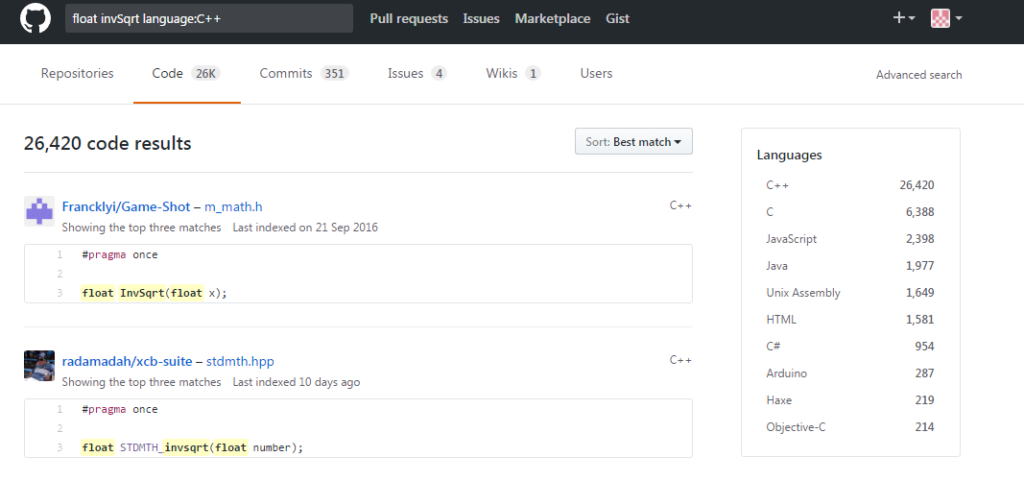Switch to the Repositories tab
The width and height of the screenshot is (1024, 481).
pyautogui.click(x=77, y=74)
